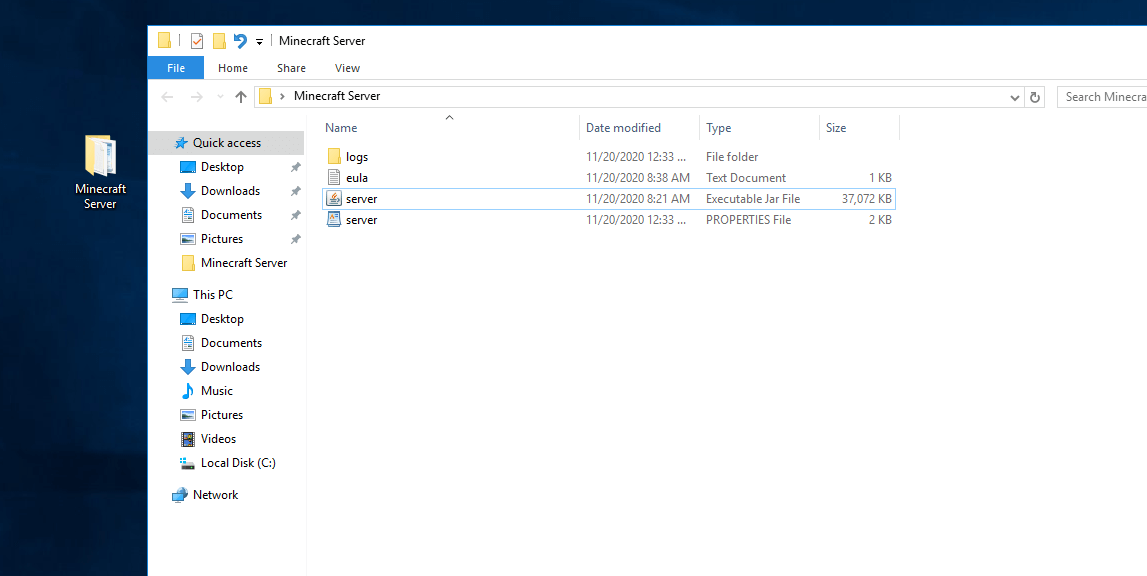
Task: Sort files by clicking the Name column header
Action: point(340,127)
